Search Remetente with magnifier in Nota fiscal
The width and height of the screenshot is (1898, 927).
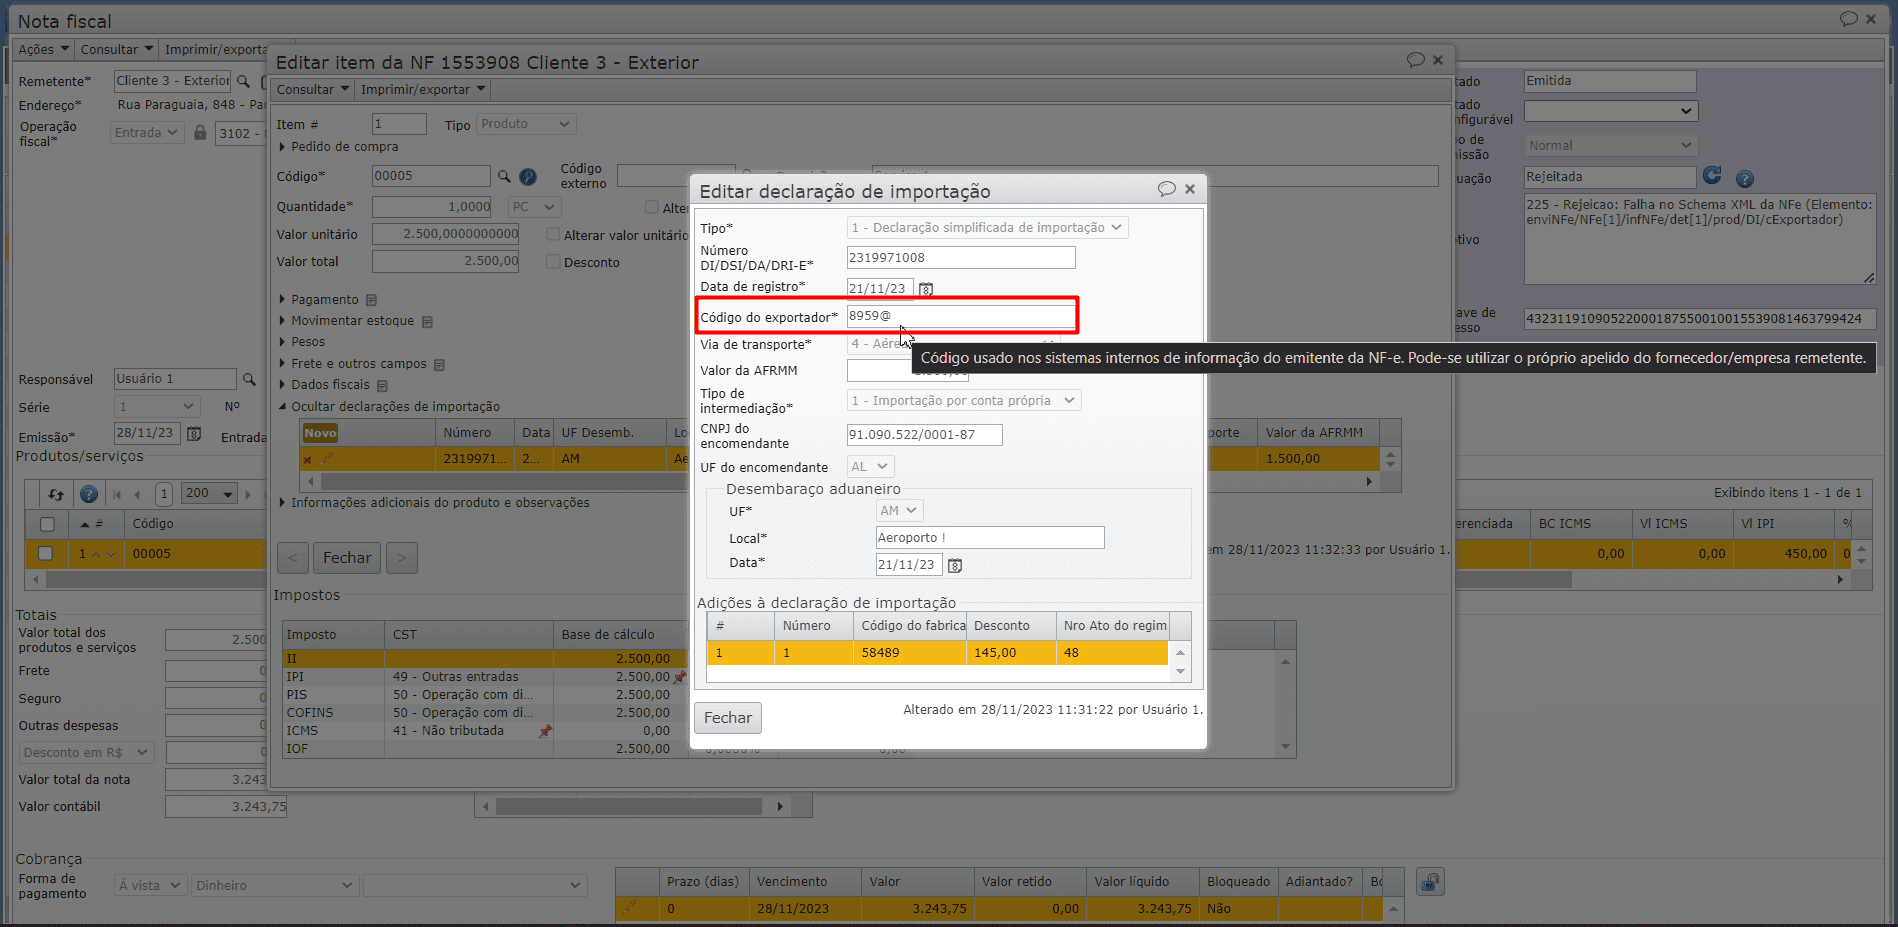point(243,81)
